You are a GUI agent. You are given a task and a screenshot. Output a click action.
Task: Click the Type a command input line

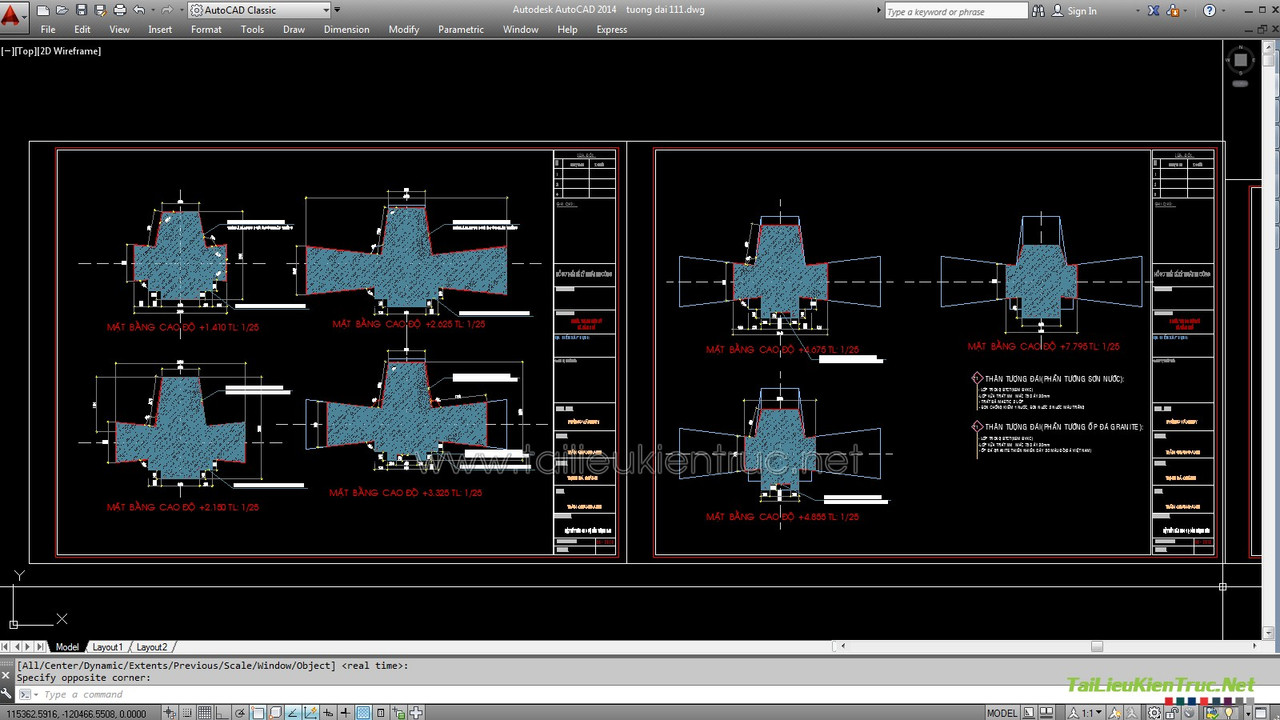coord(640,694)
